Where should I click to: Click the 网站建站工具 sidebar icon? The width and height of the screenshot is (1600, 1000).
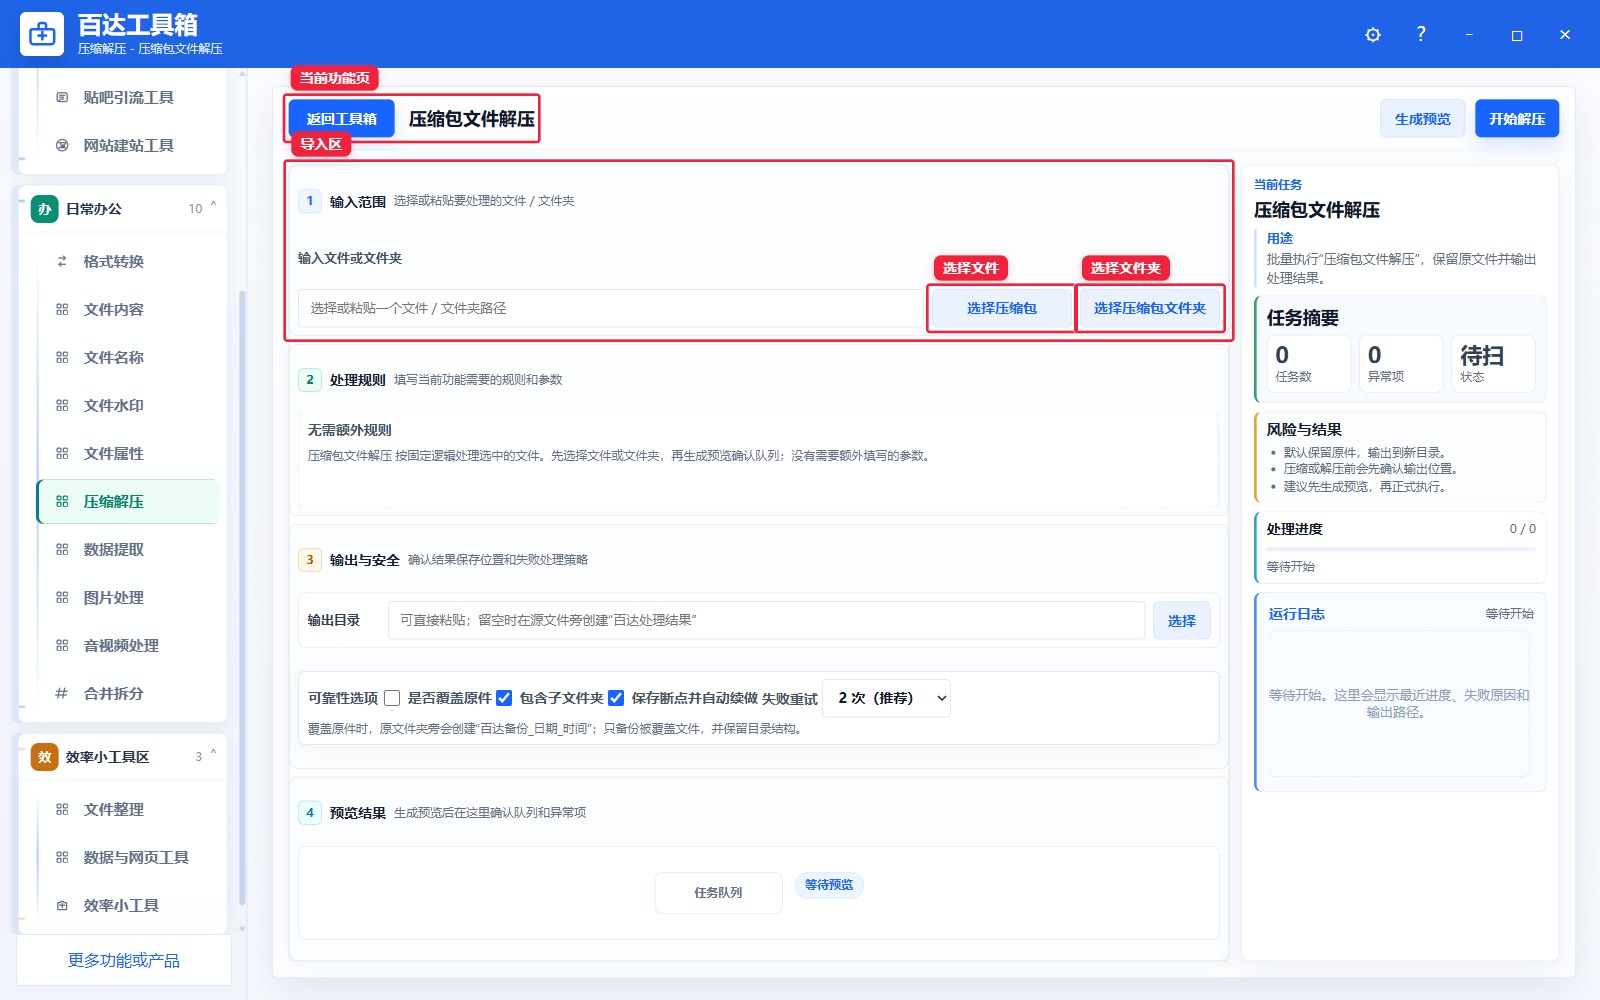(62, 145)
